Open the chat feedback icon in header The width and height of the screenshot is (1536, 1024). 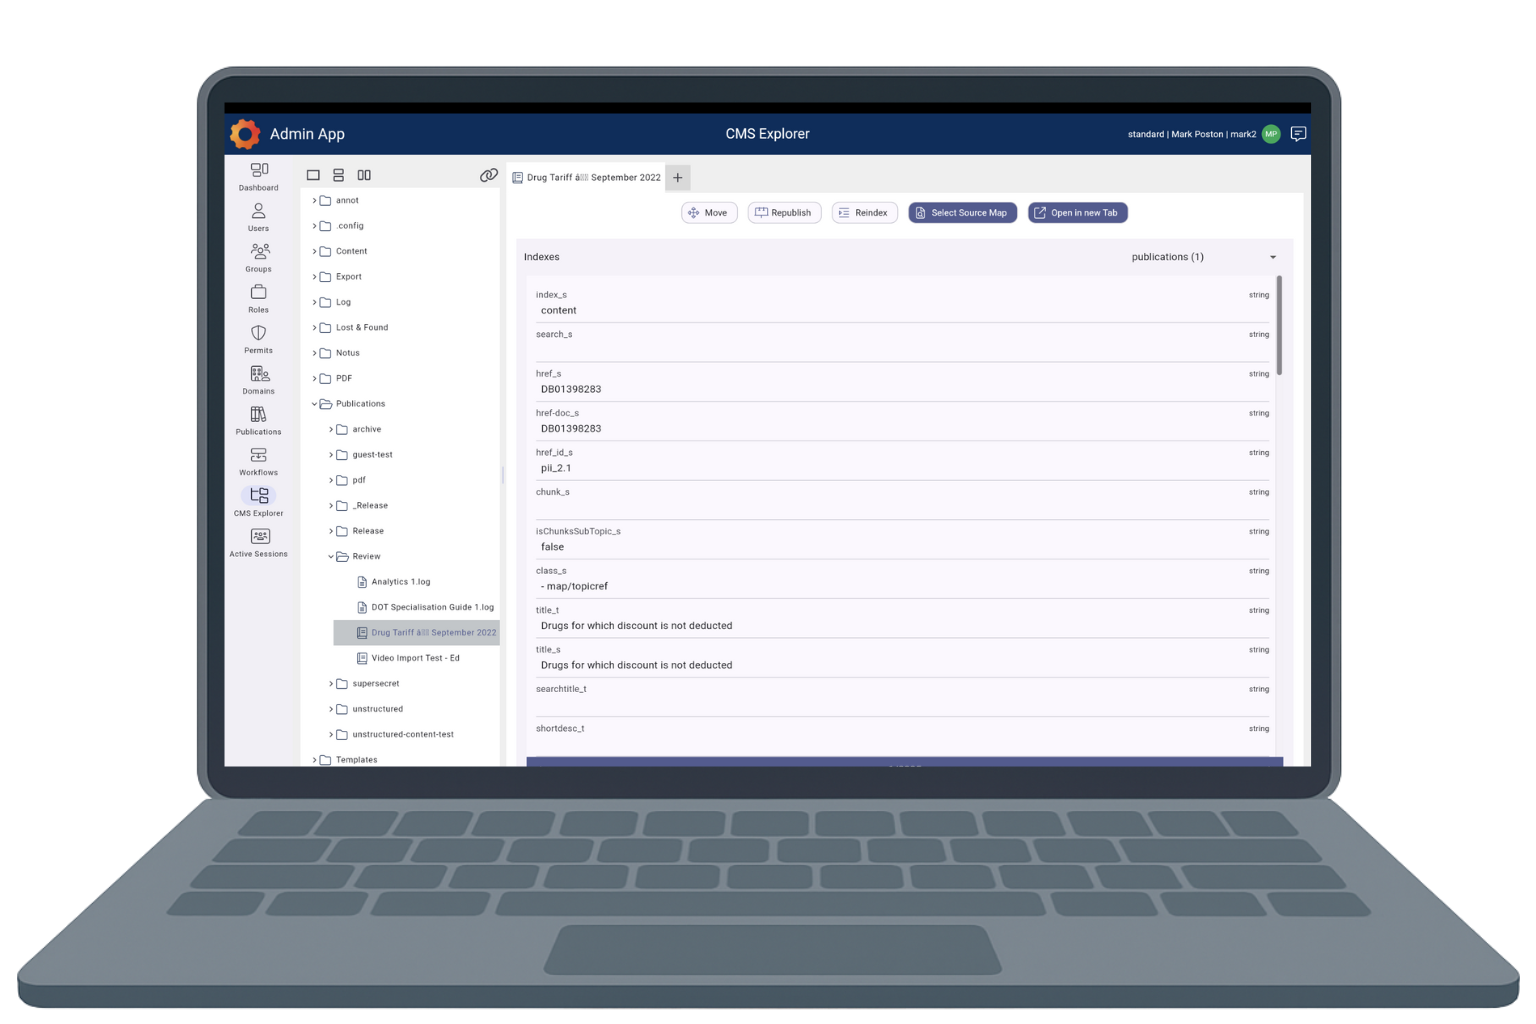point(1298,134)
